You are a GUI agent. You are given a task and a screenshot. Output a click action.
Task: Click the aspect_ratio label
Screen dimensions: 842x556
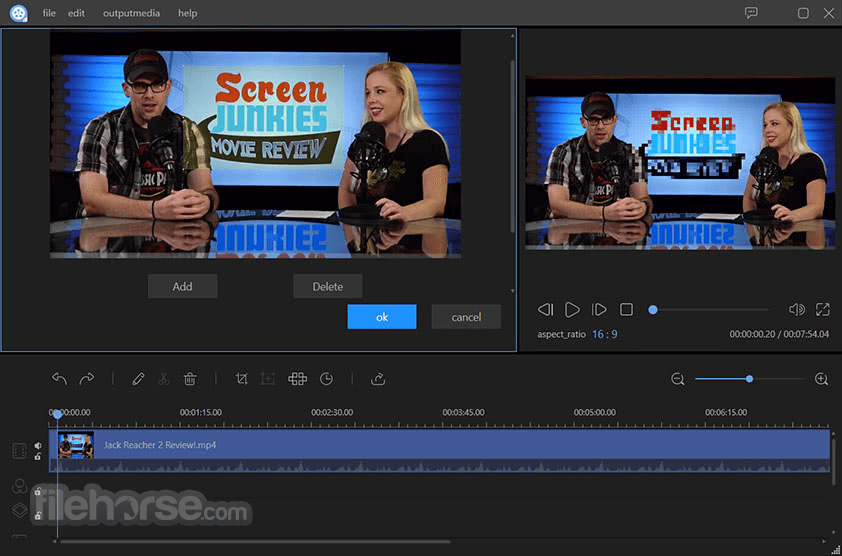tap(561, 334)
